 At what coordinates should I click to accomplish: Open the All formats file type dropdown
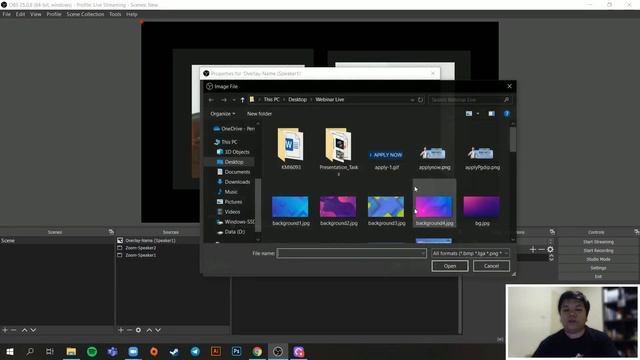pos(470,253)
